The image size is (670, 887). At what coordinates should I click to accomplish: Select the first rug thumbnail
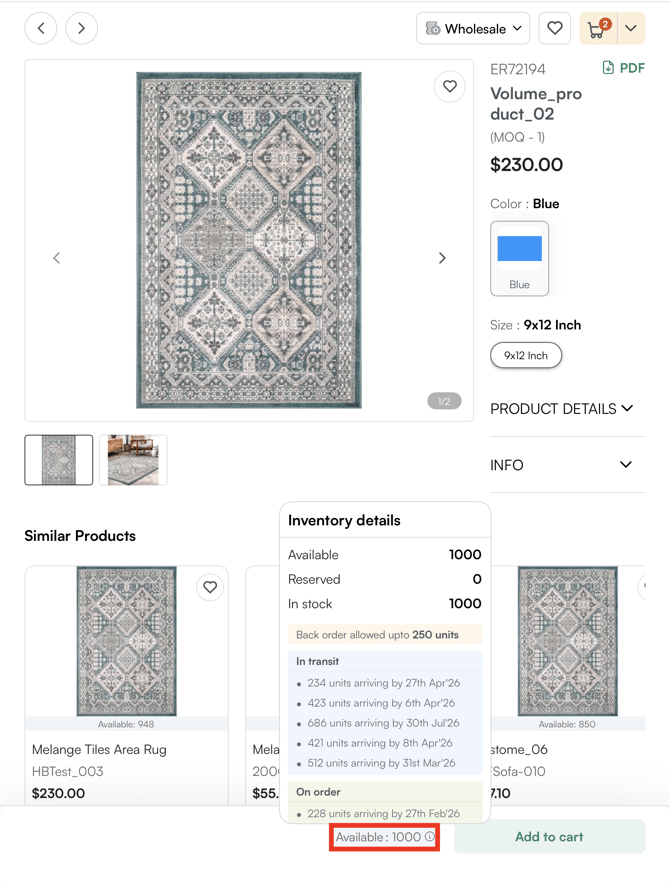coord(59,460)
